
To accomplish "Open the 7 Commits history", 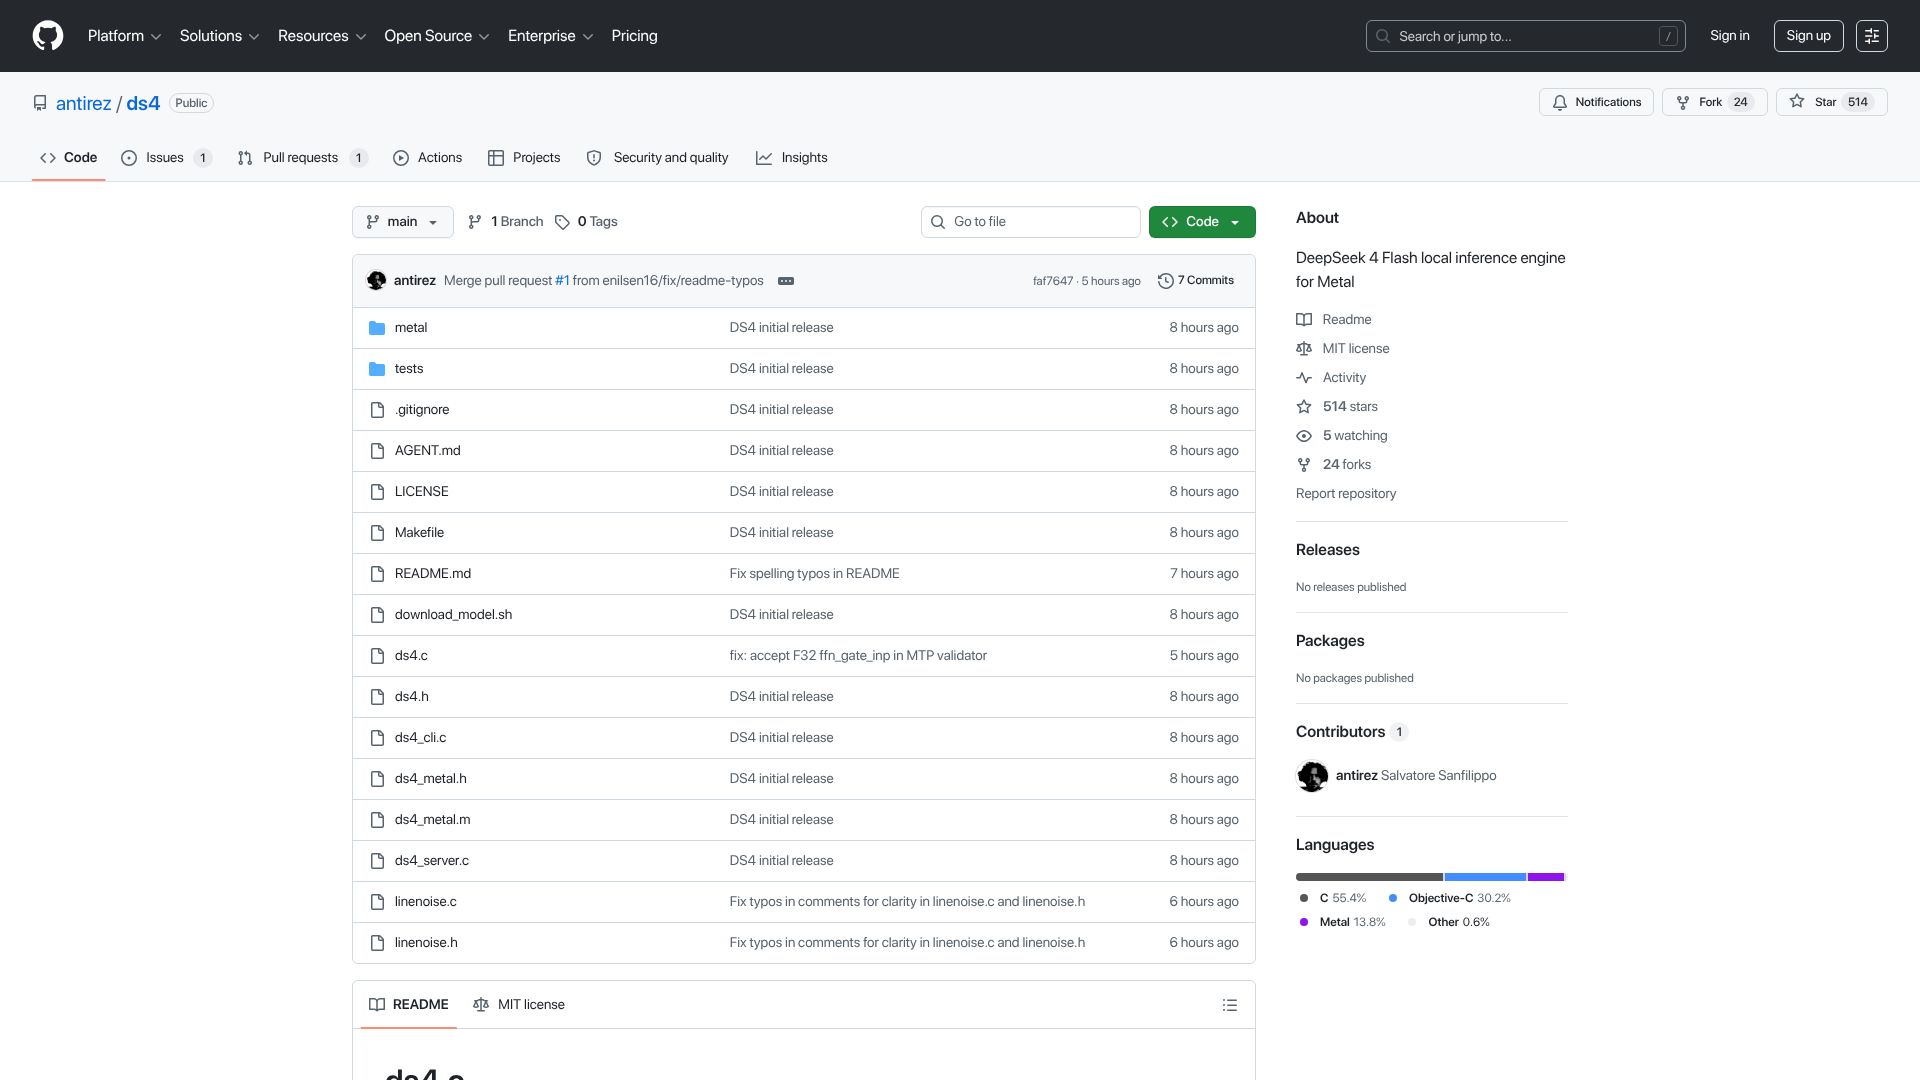I will coord(1196,281).
